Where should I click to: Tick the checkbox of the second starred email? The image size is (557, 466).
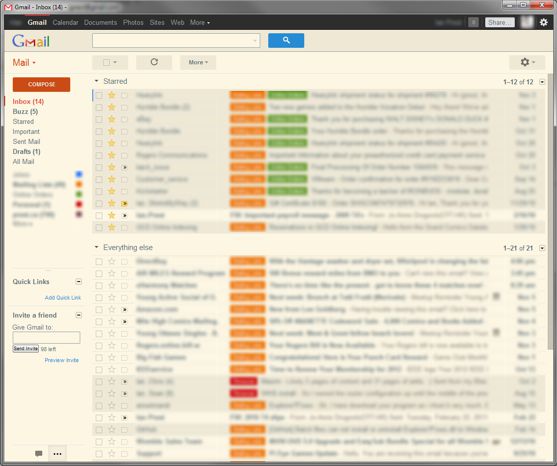[99, 107]
